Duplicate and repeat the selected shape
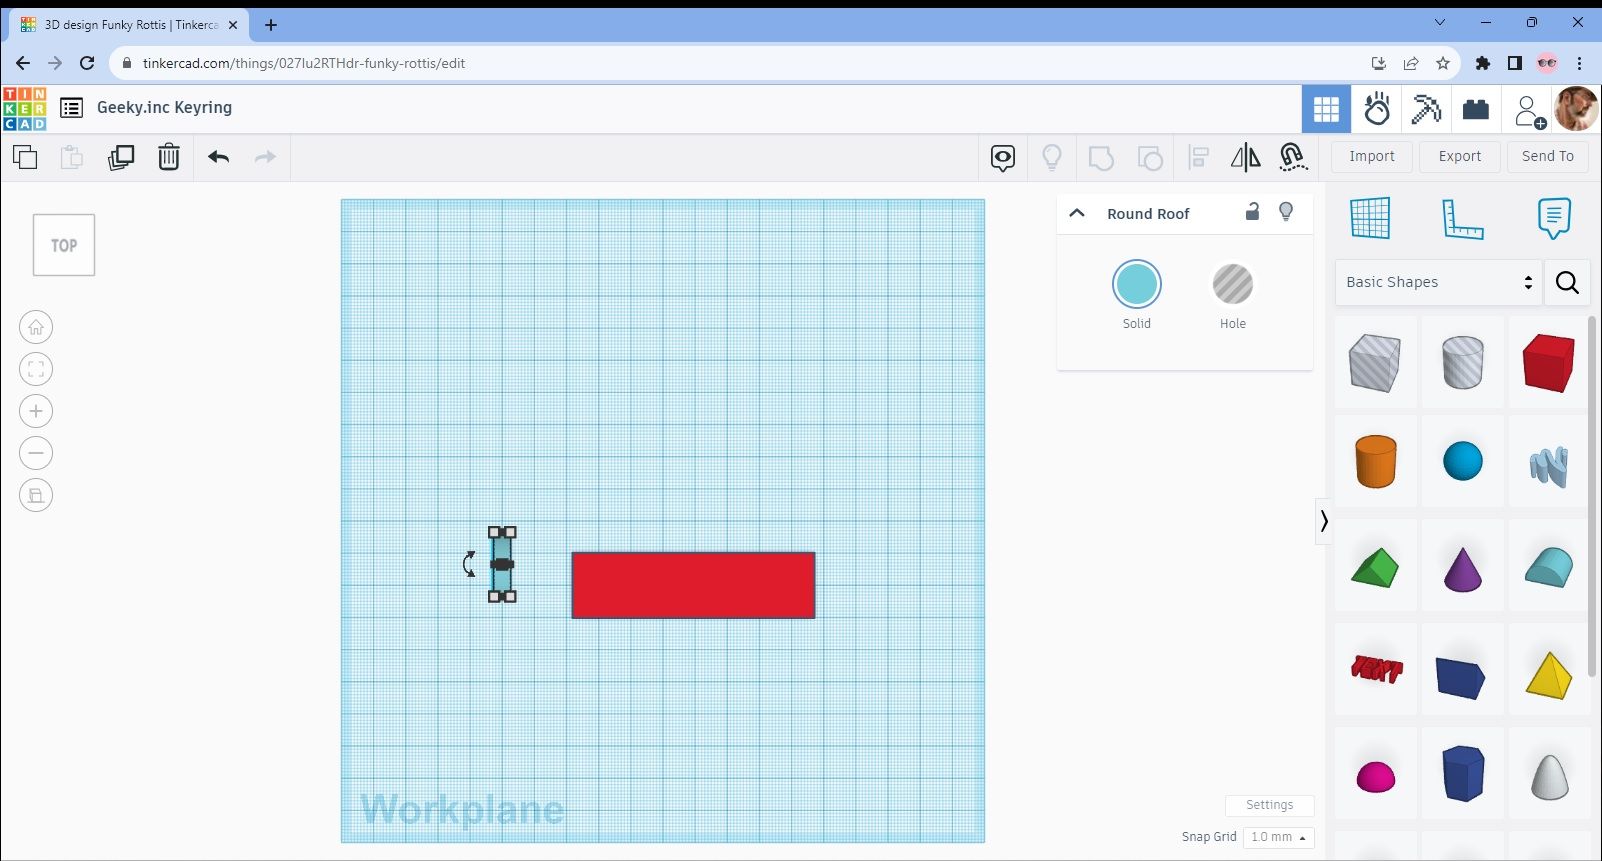This screenshot has width=1602, height=861. 121,157
